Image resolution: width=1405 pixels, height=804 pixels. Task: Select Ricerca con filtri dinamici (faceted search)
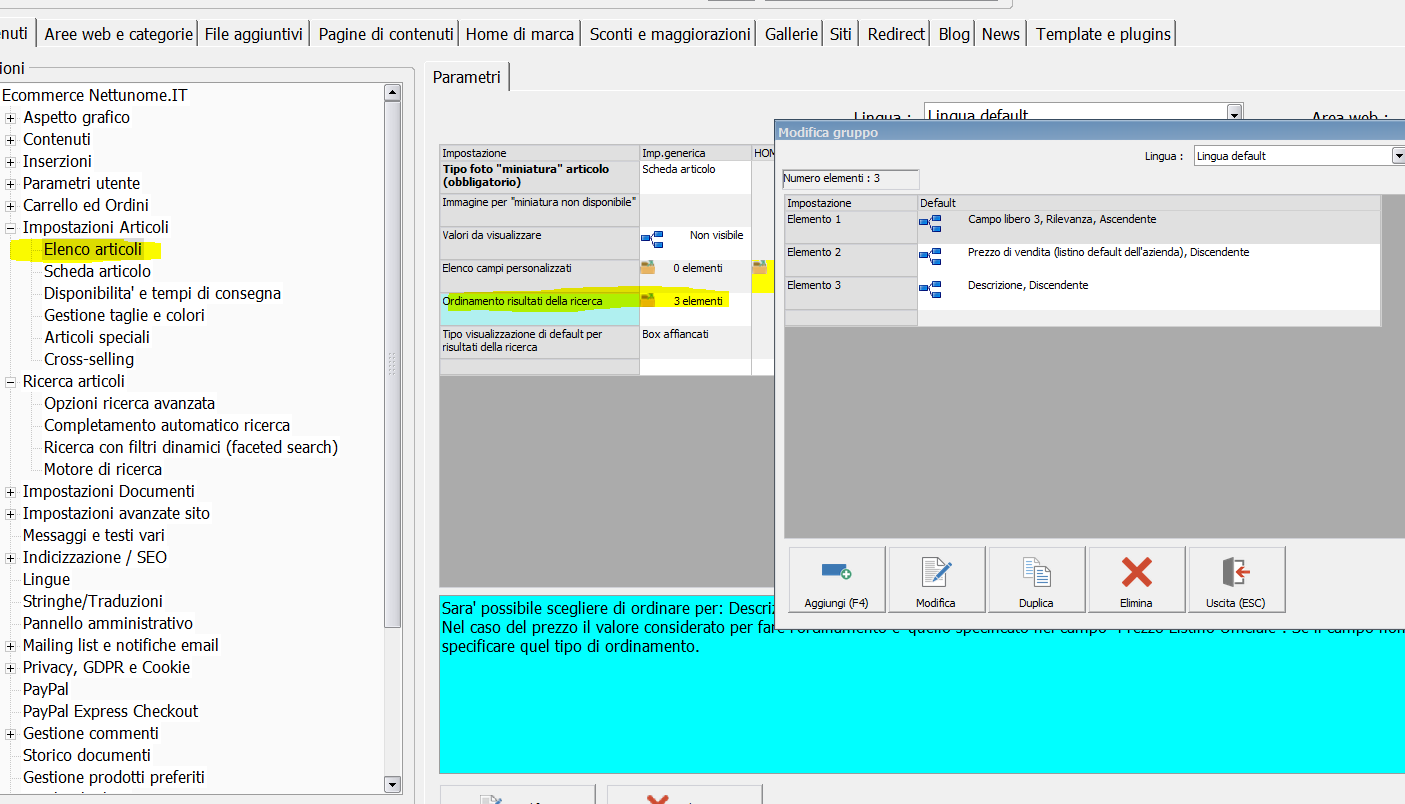[x=191, y=448]
